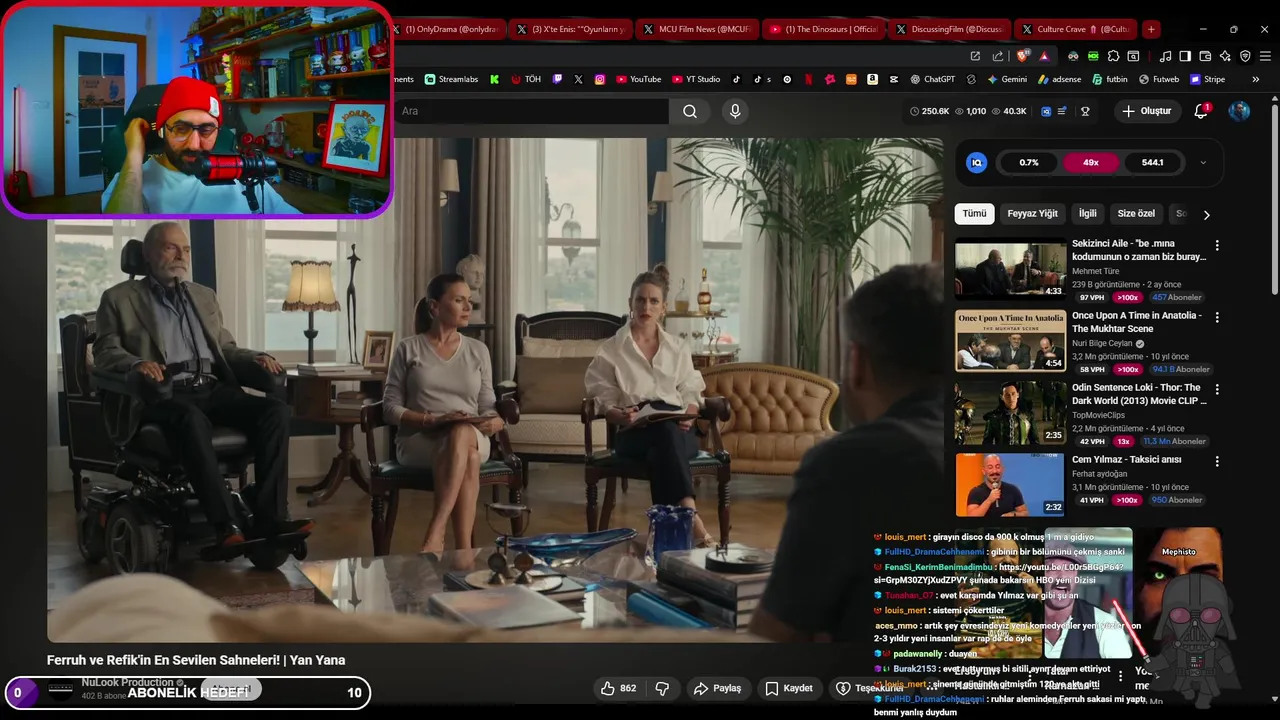Click the 49x pink vidIQ stat pill

1090,162
